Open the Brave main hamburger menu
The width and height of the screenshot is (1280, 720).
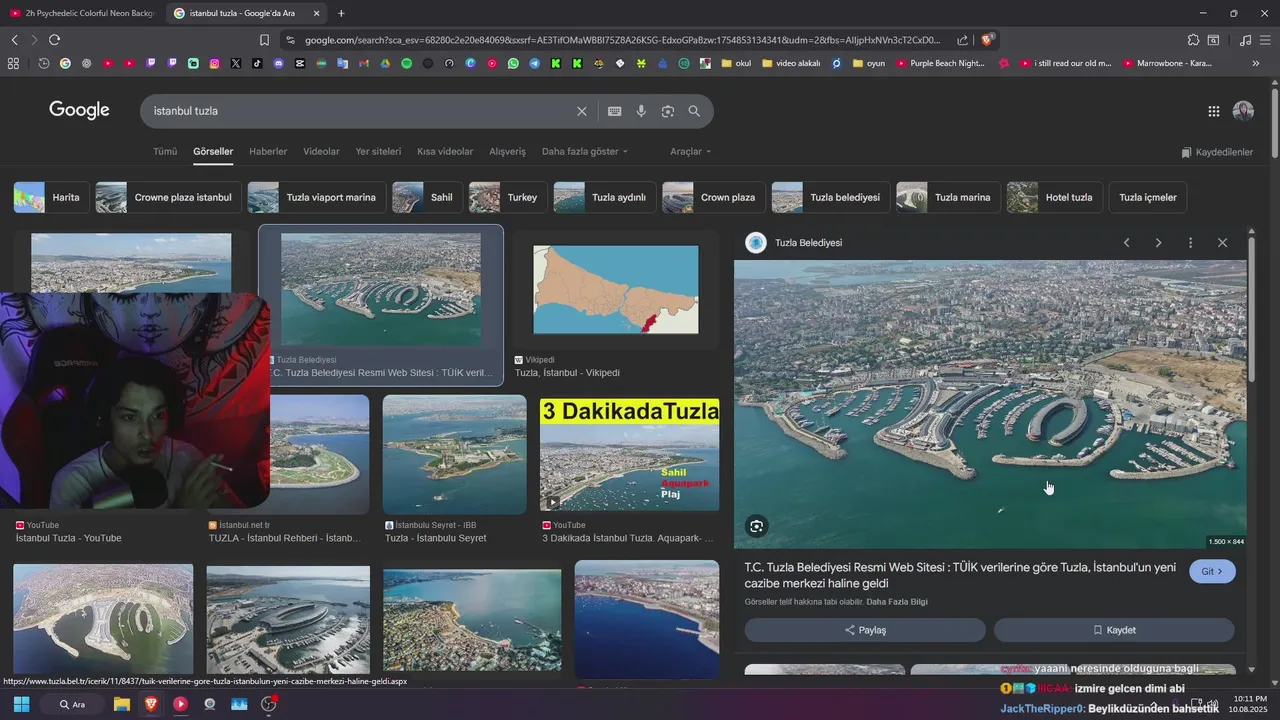[1267, 40]
